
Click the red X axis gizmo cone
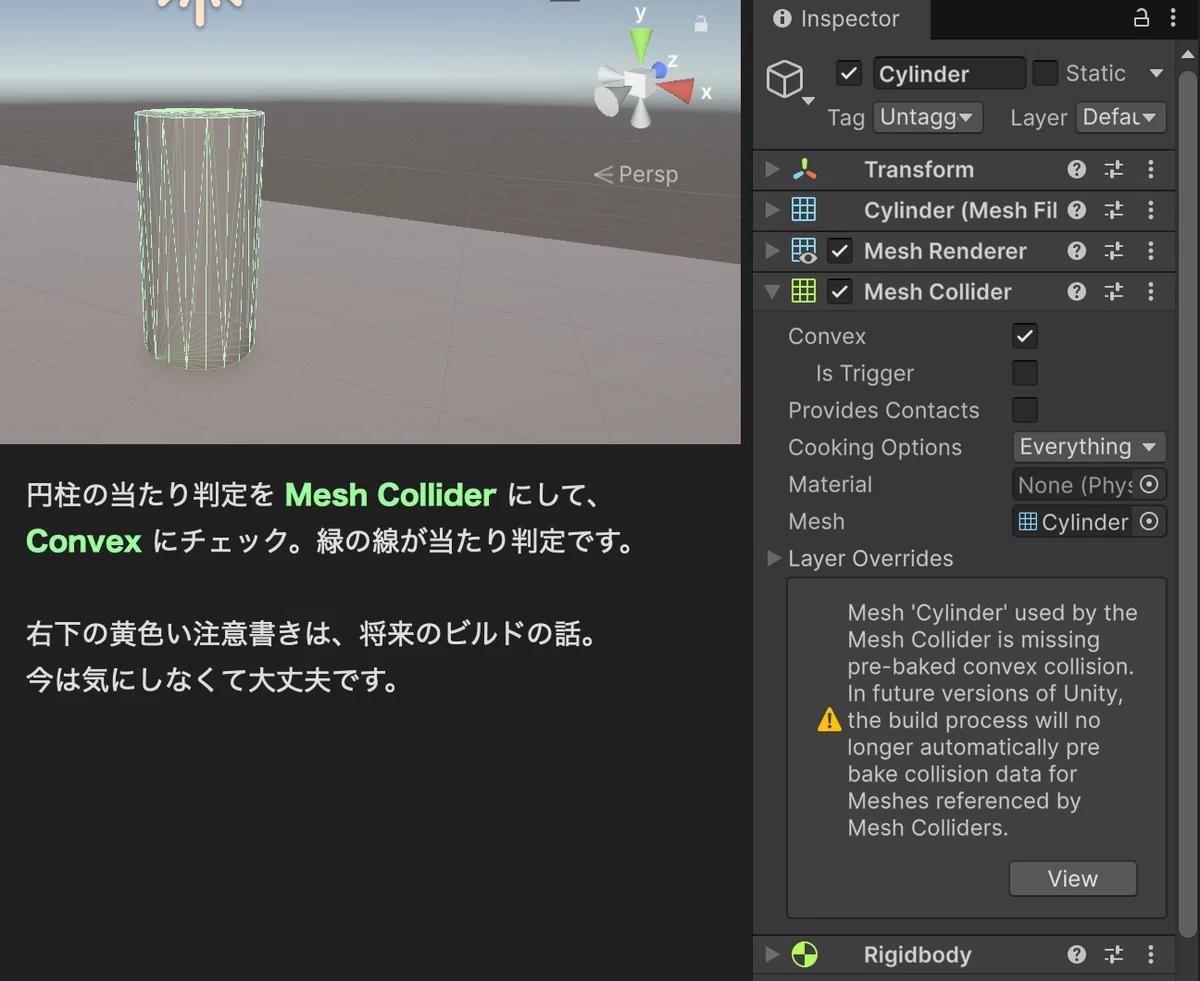676,91
